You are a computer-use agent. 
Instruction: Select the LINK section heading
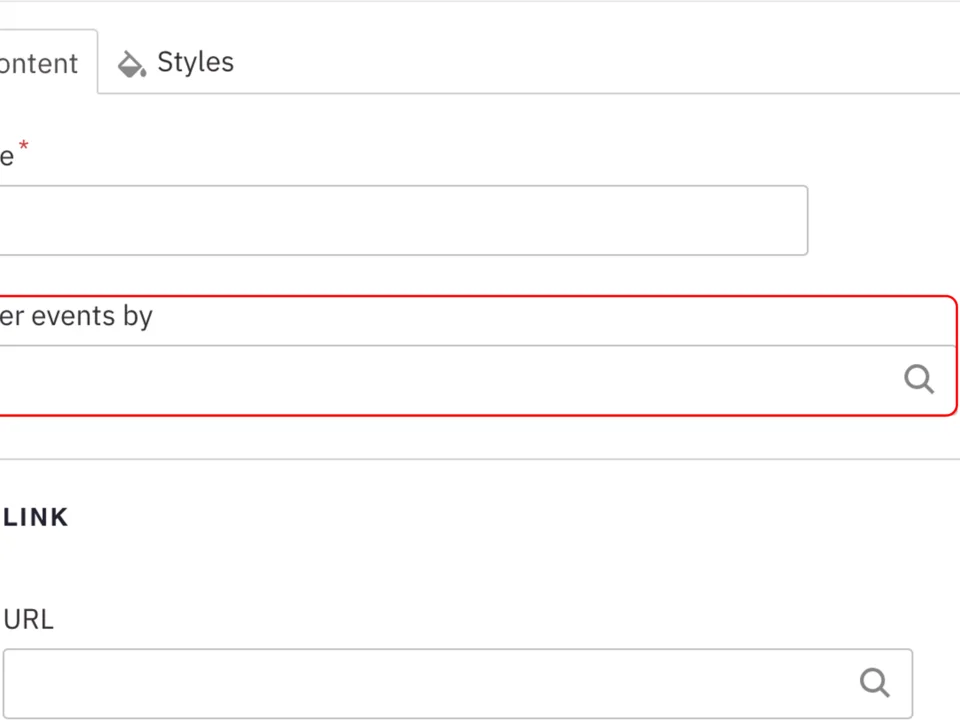pyautogui.click(x=35, y=517)
